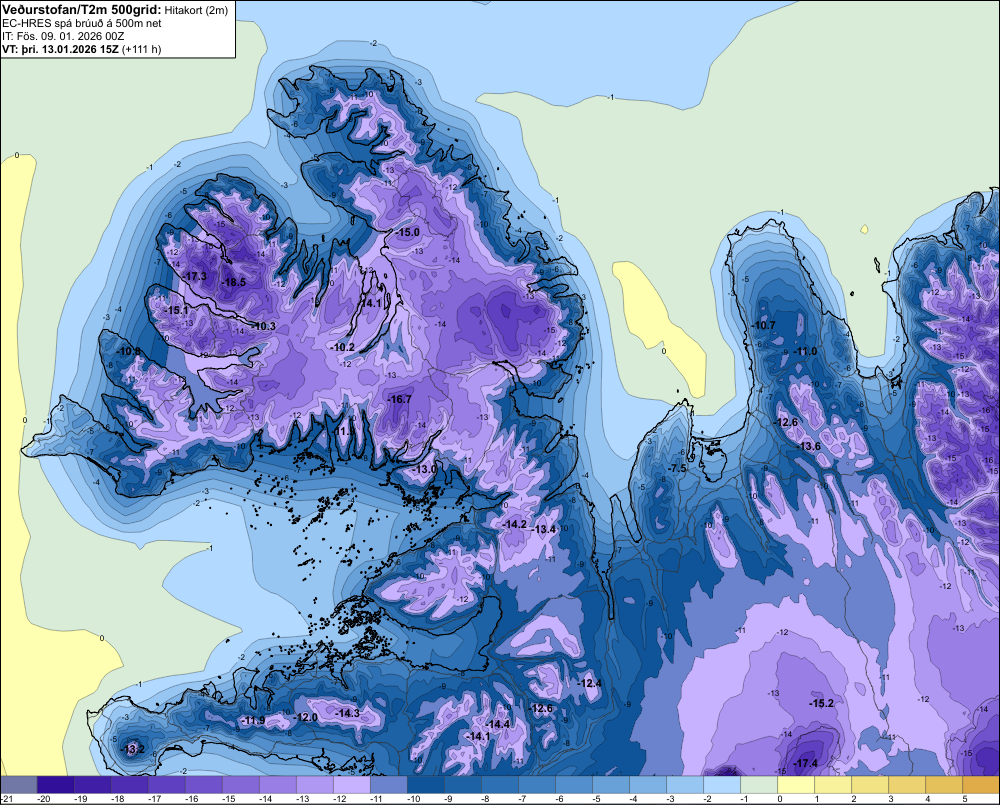This screenshot has height=805, width=1000.
Task: Click legend swatch between -10 and -9
Action: [426, 784]
